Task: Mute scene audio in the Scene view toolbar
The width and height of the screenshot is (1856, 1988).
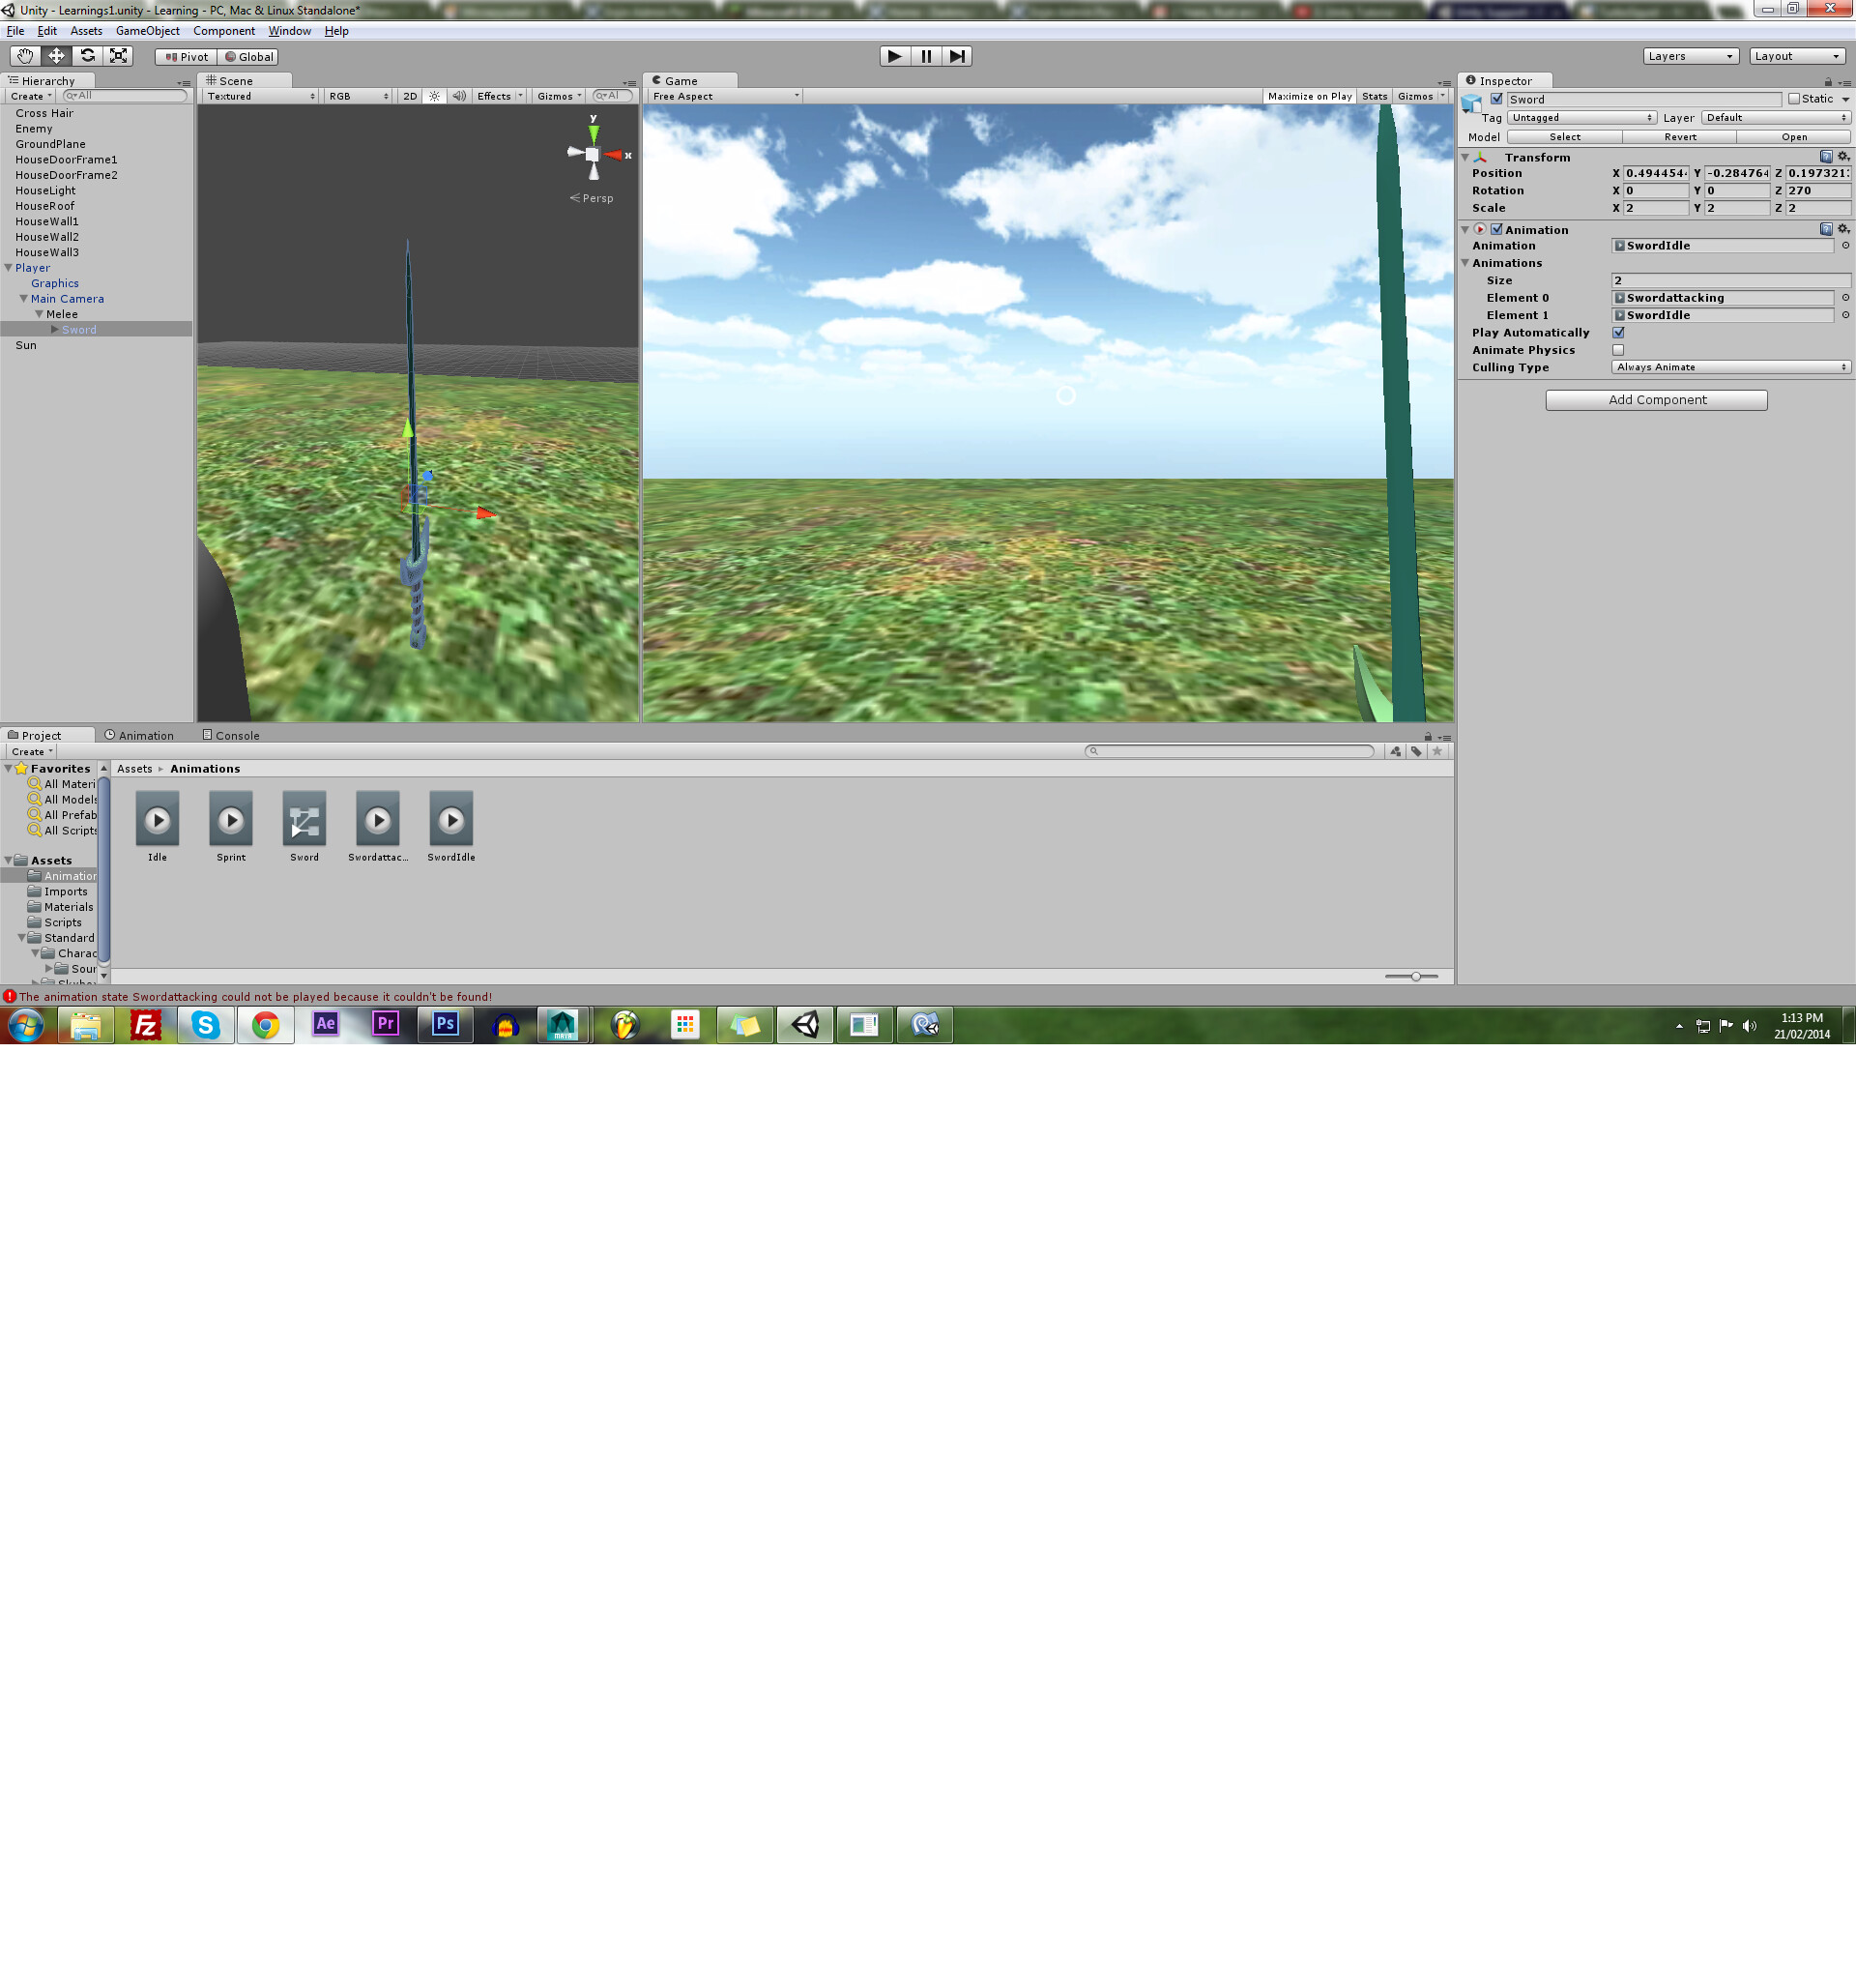Action: [458, 96]
